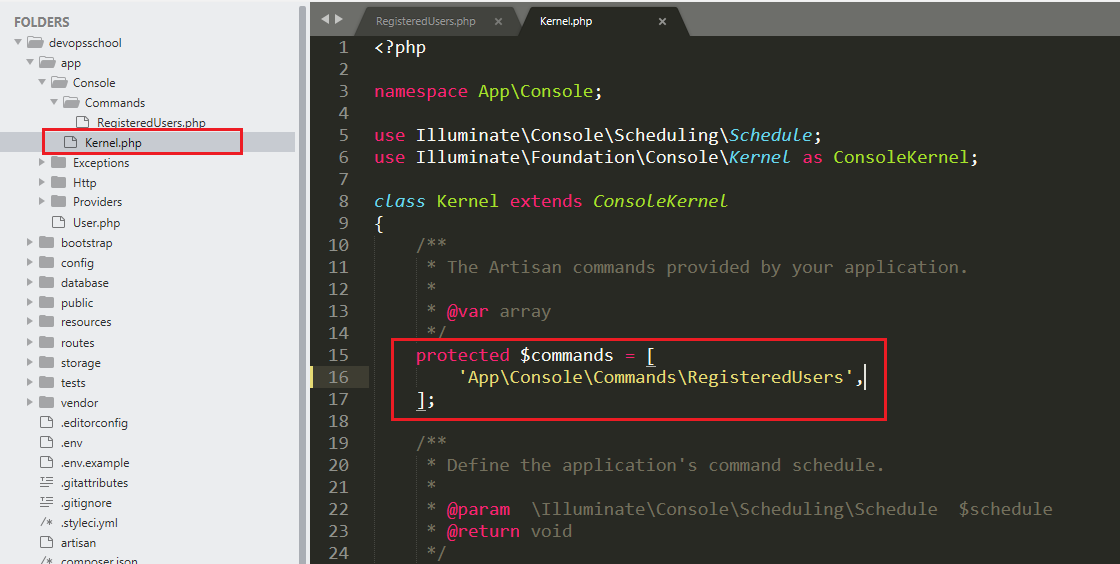Close the Kernel.php tab
This screenshot has width=1120, height=564.
click(x=662, y=21)
